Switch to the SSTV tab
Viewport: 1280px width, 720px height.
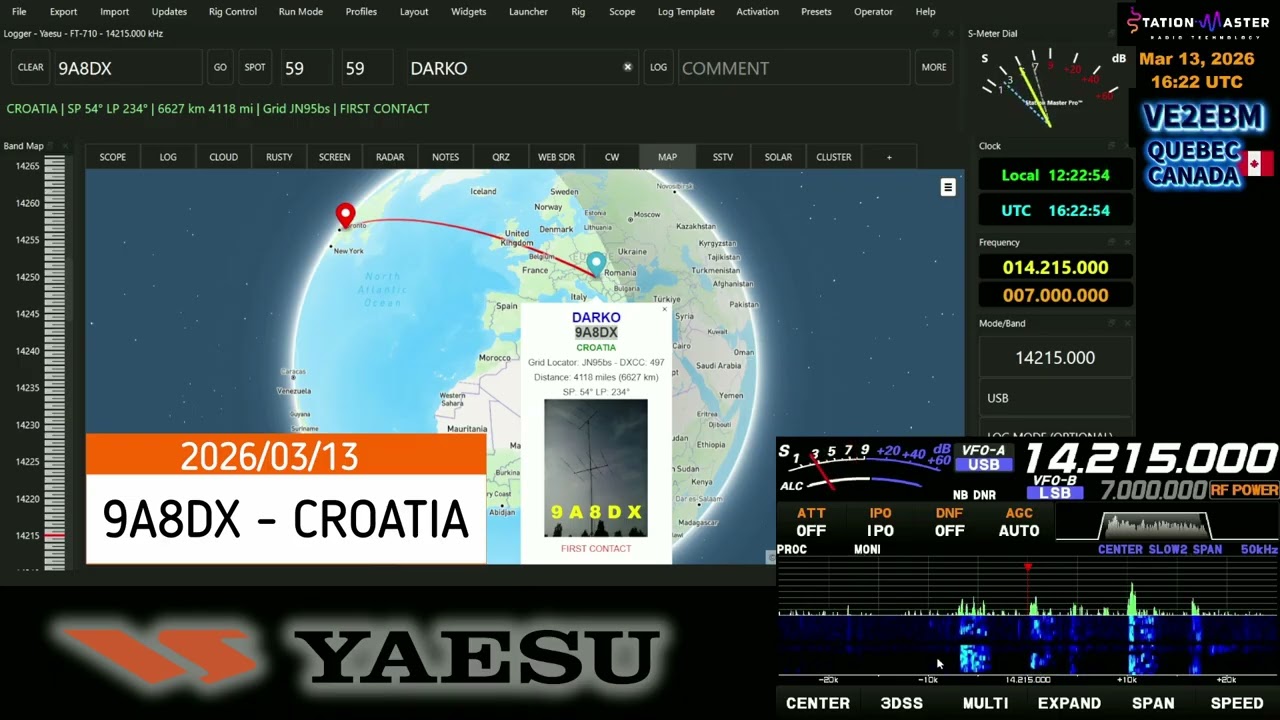click(x=723, y=157)
